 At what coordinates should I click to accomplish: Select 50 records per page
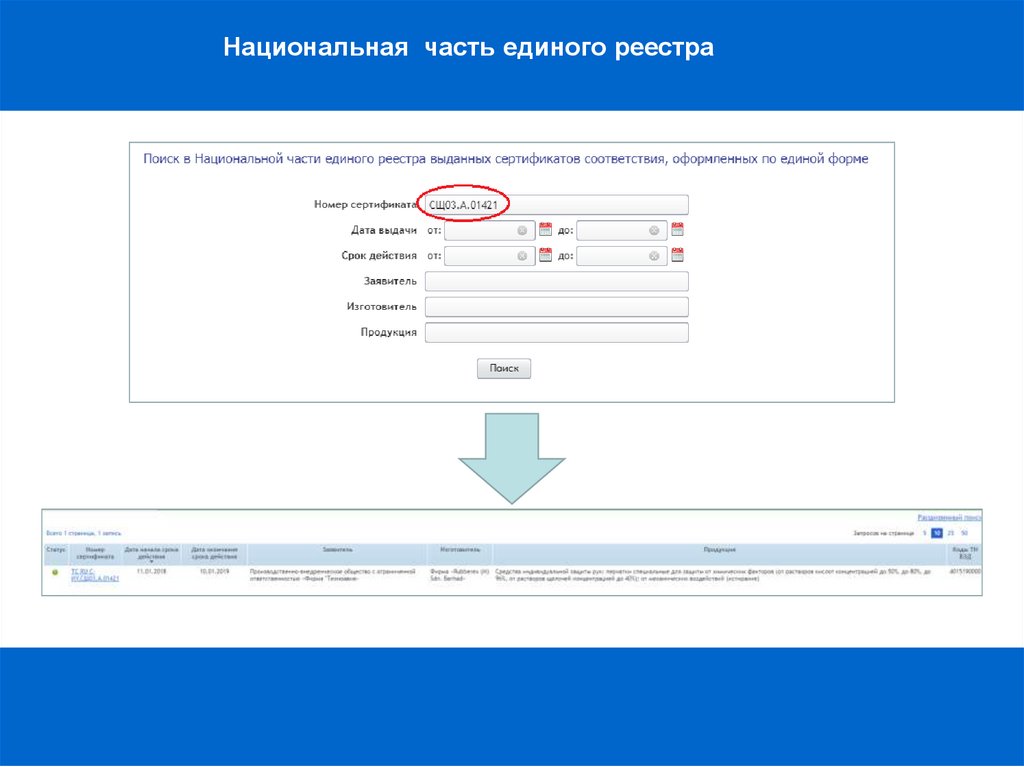click(x=964, y=534)
